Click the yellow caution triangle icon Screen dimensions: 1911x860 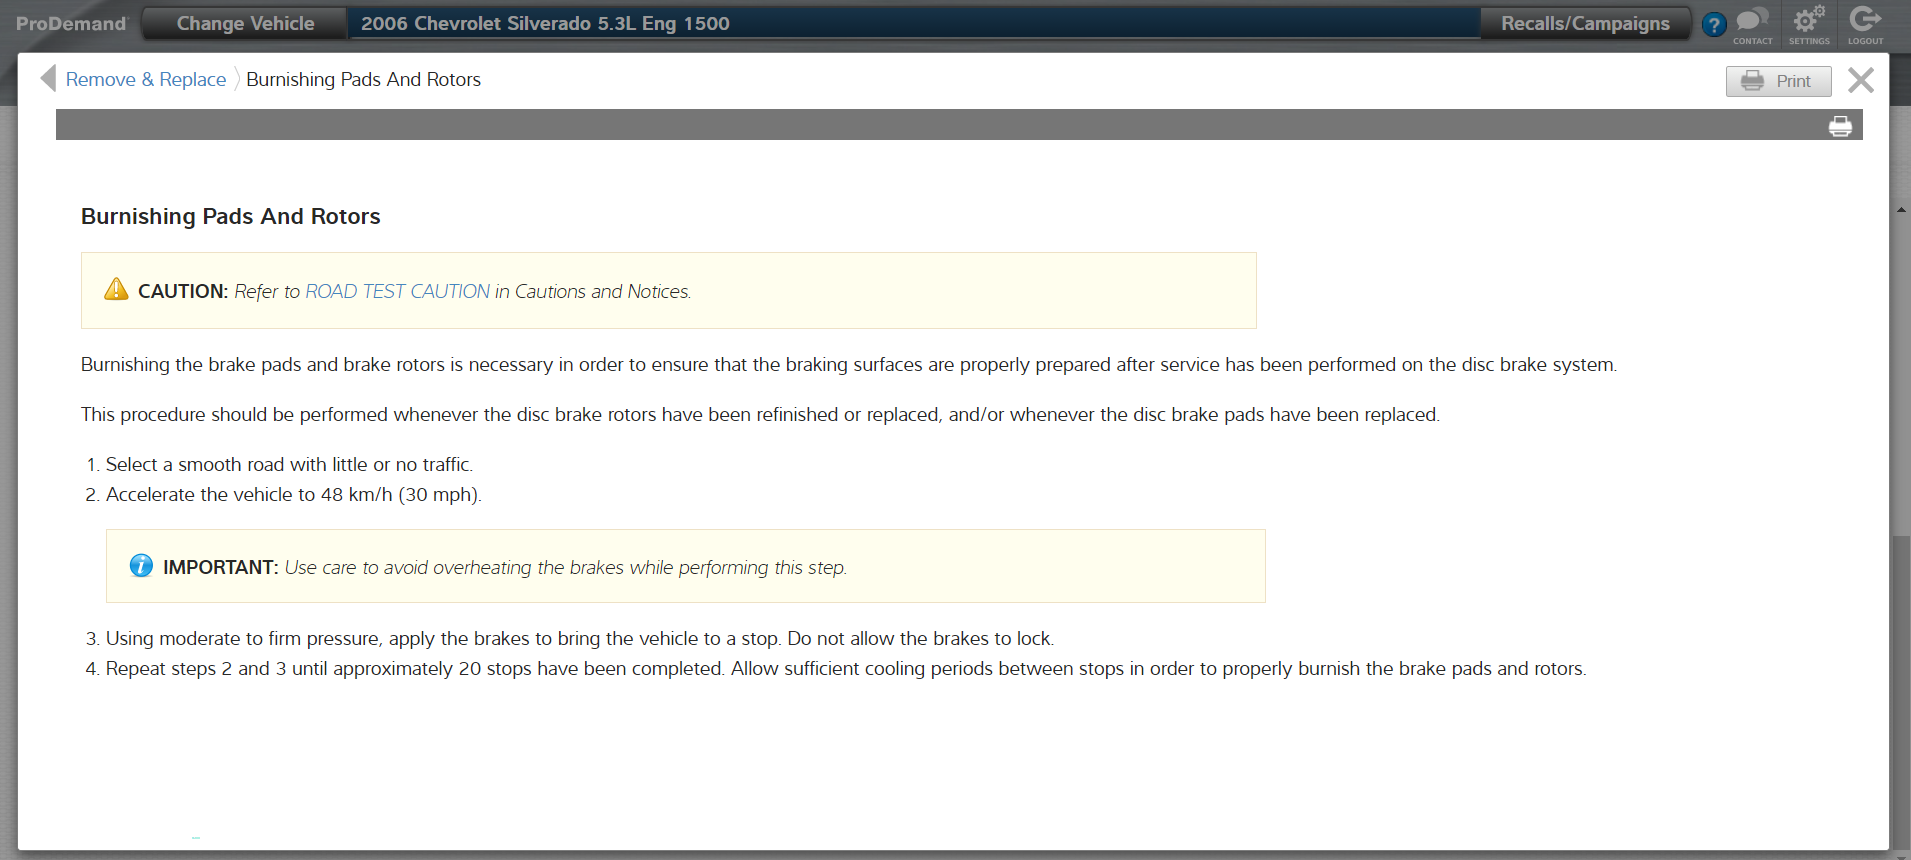(116, 290)
